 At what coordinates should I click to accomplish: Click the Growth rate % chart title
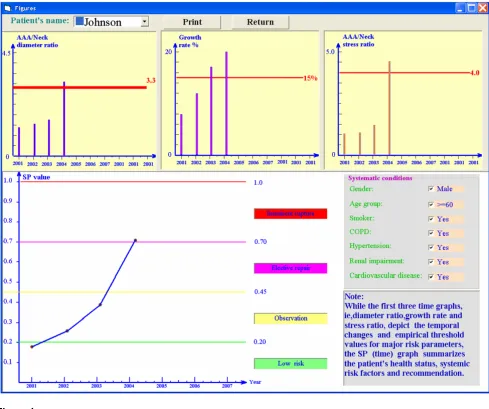click(190, 41)
